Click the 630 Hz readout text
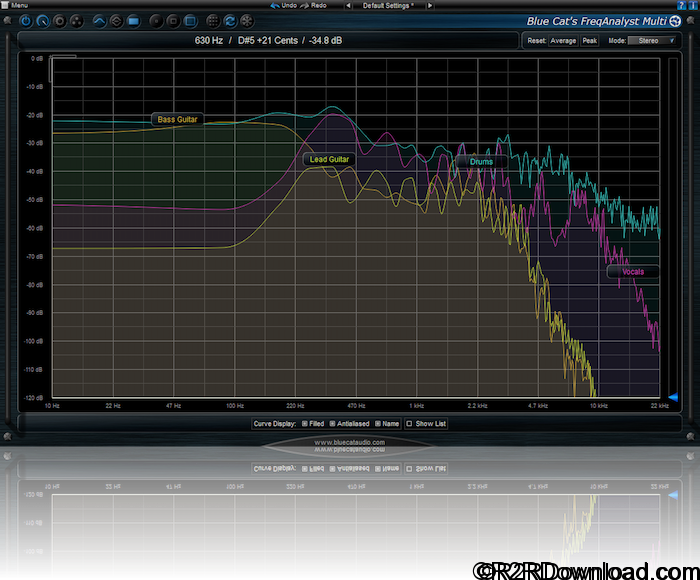Viewport: 700px width, 580px height. (208, 41)
